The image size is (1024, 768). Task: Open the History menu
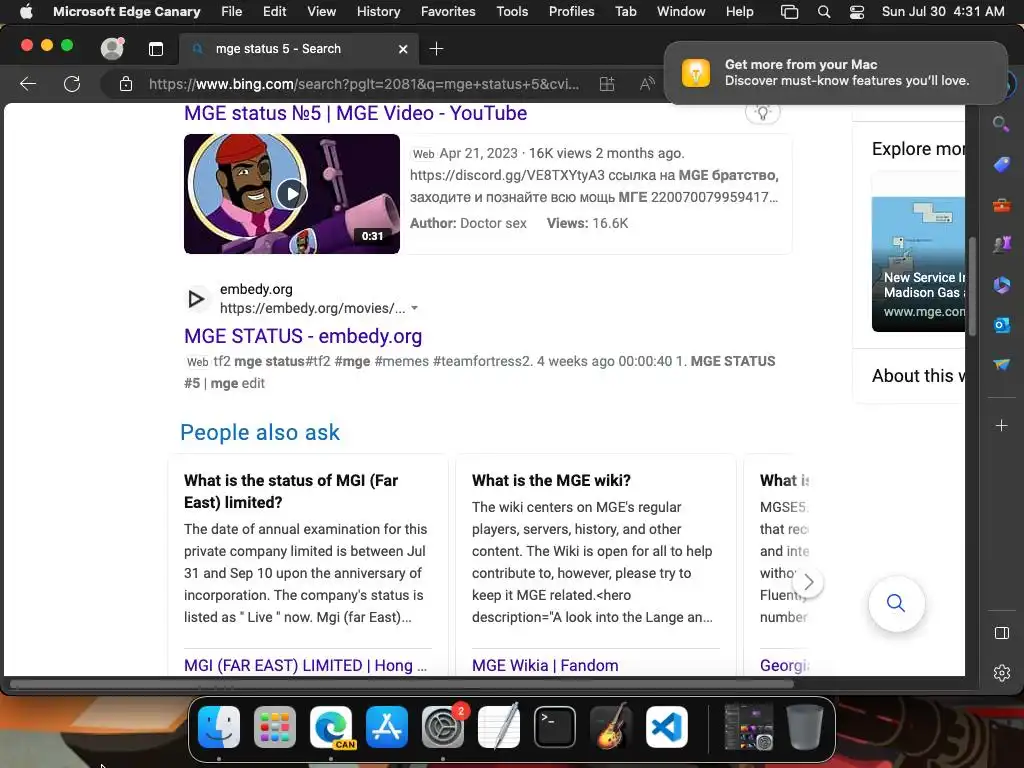point(378,11)
